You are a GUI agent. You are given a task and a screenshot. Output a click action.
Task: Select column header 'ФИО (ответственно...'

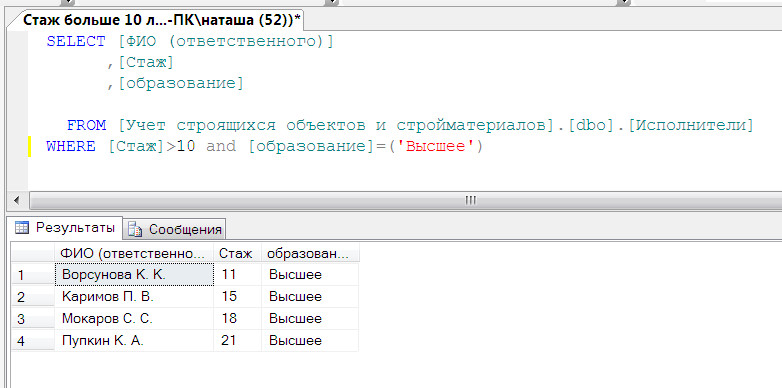[x=134, y=253]
